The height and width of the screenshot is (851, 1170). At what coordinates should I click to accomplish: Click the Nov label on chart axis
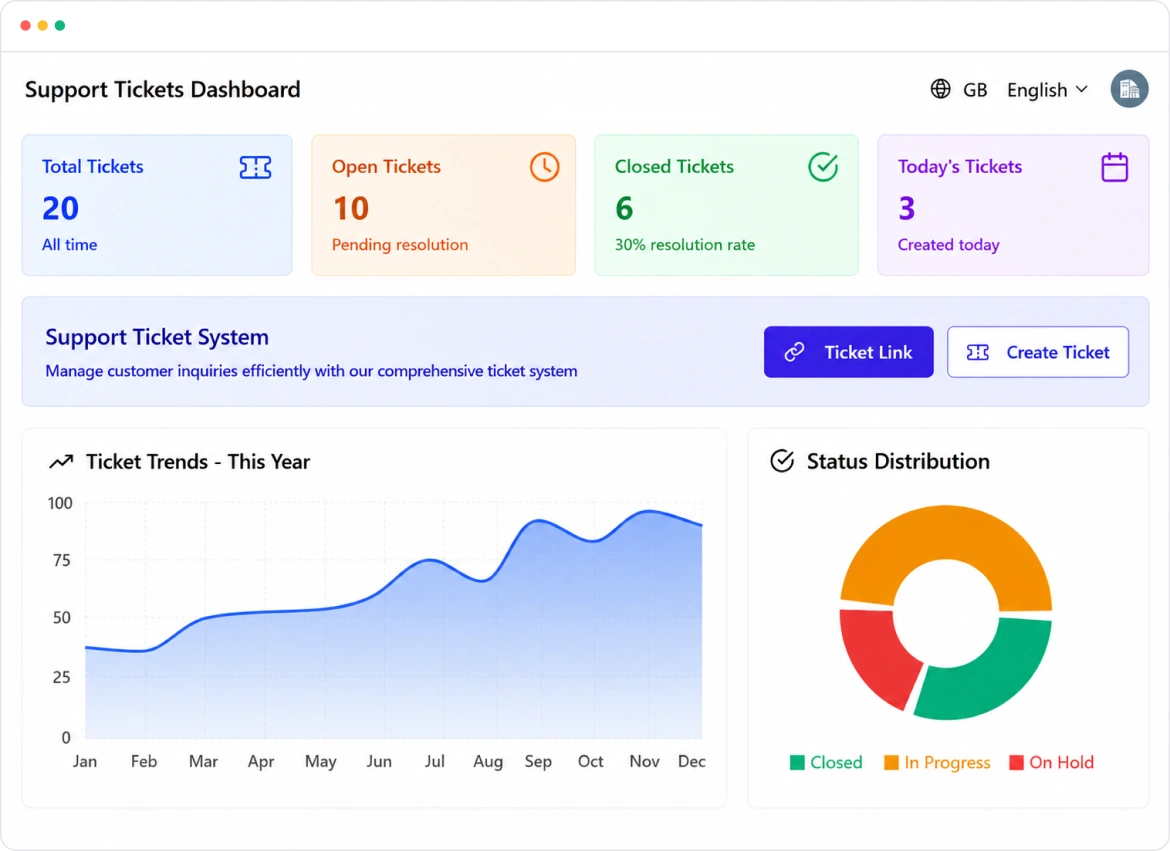coord(644,761)
